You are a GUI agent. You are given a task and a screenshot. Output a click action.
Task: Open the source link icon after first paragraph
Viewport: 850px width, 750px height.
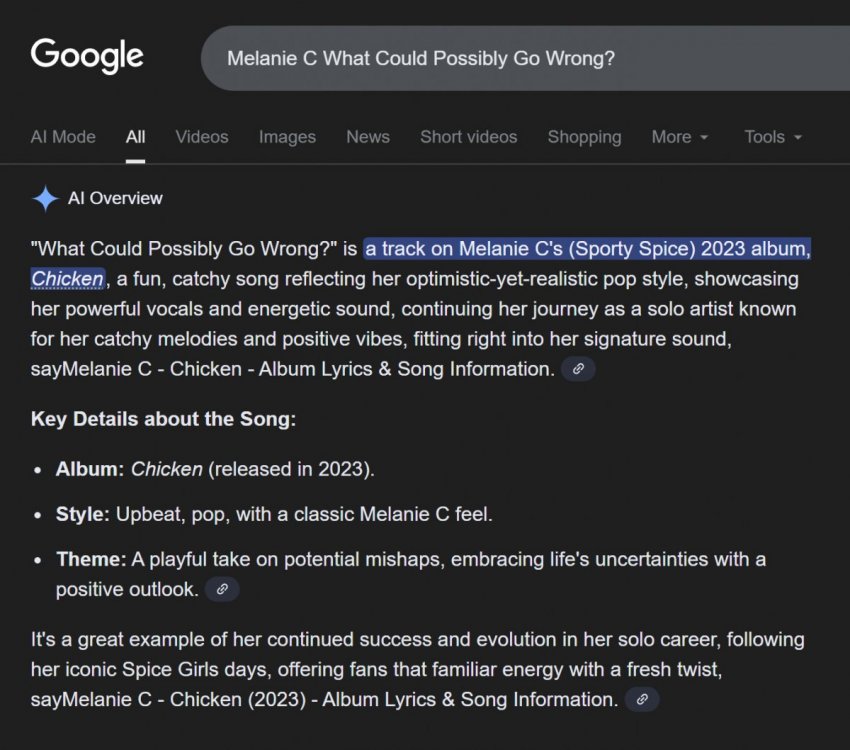click(x=578, y=369)
